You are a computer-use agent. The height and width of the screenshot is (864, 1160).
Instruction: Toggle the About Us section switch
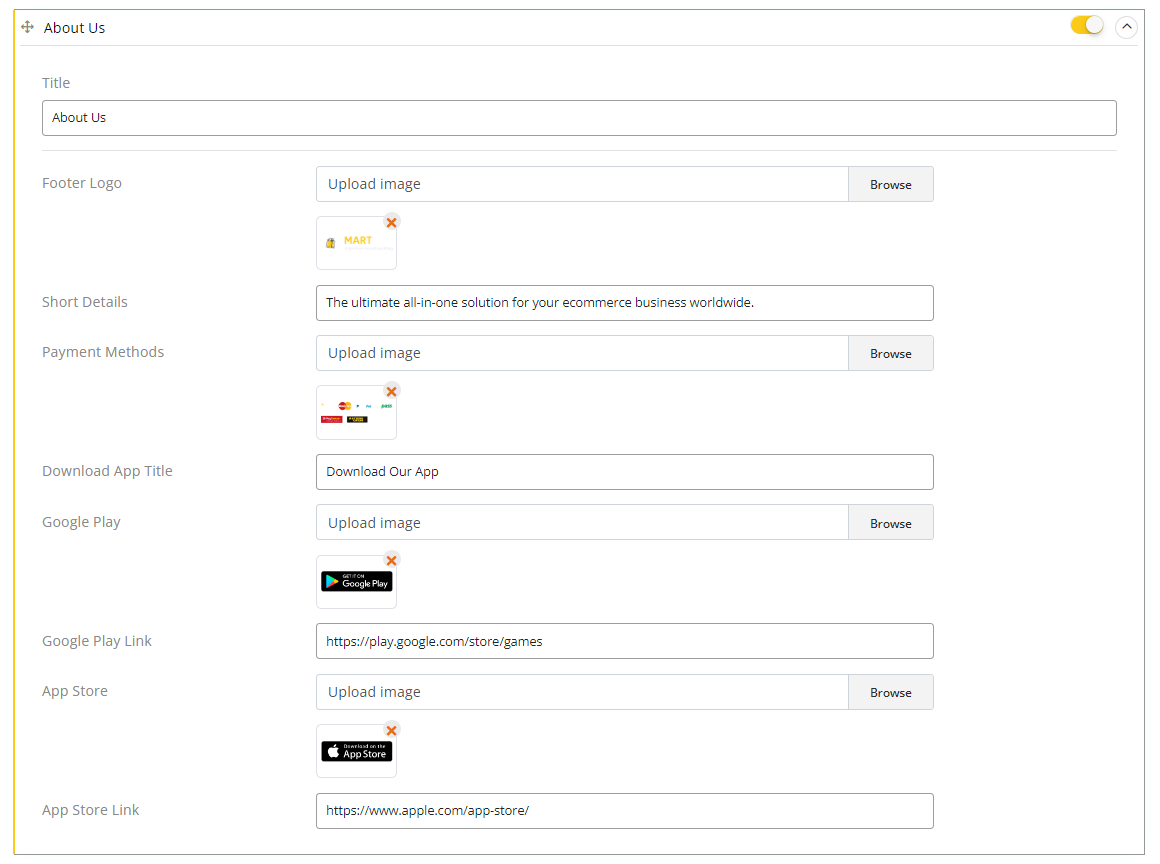pos(1086,26)
